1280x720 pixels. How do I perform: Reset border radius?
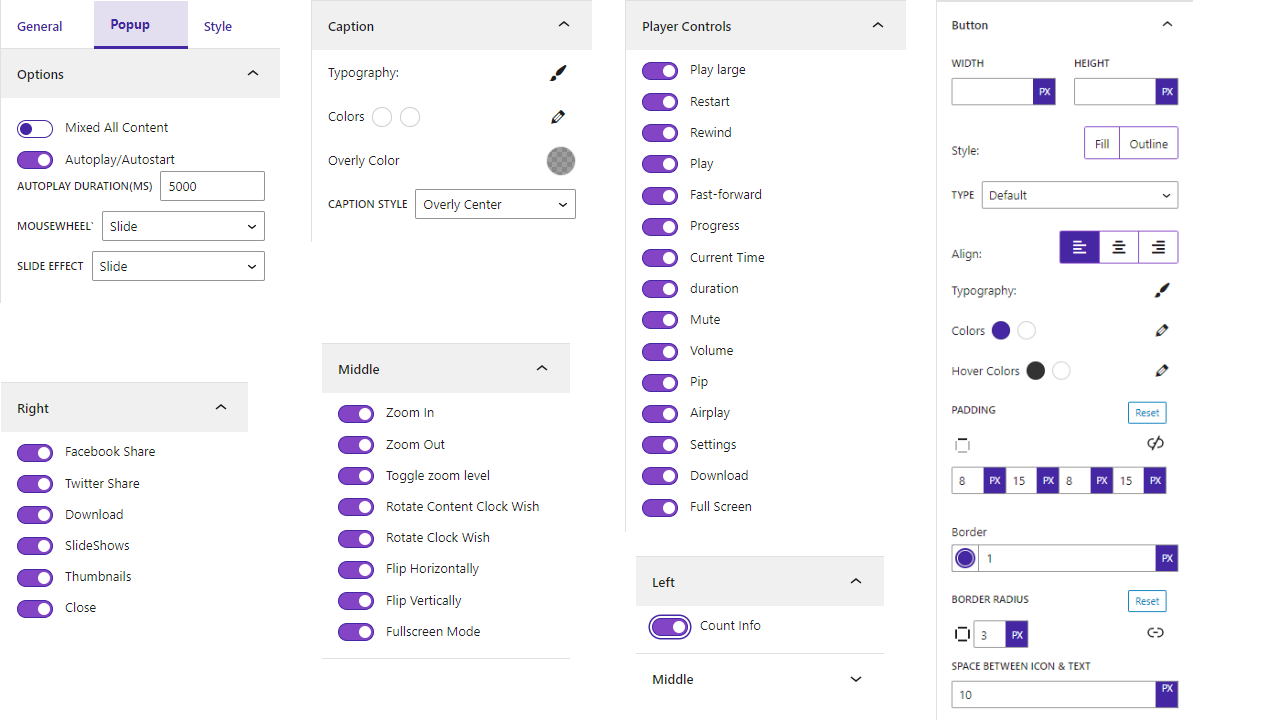tap(1147, 601)
